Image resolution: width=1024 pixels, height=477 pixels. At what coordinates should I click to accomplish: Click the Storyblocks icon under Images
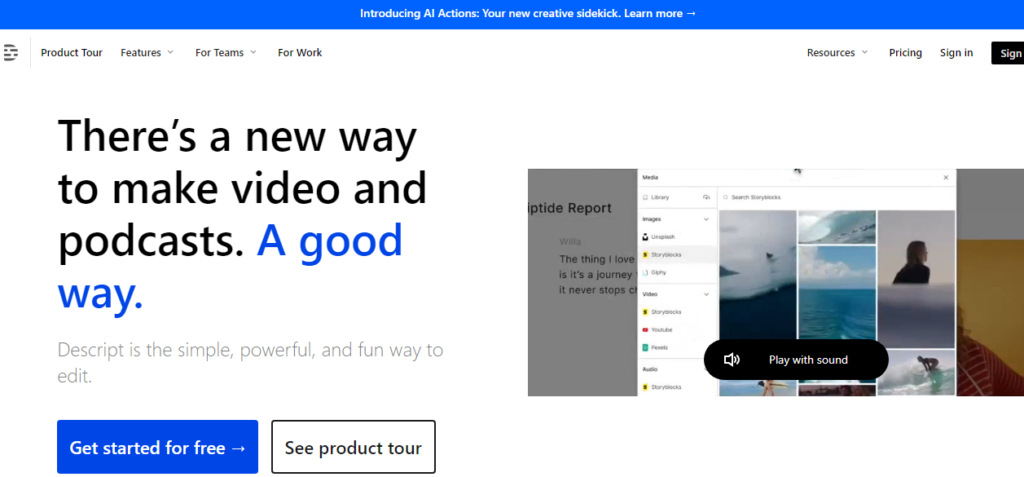coord(645,255)
